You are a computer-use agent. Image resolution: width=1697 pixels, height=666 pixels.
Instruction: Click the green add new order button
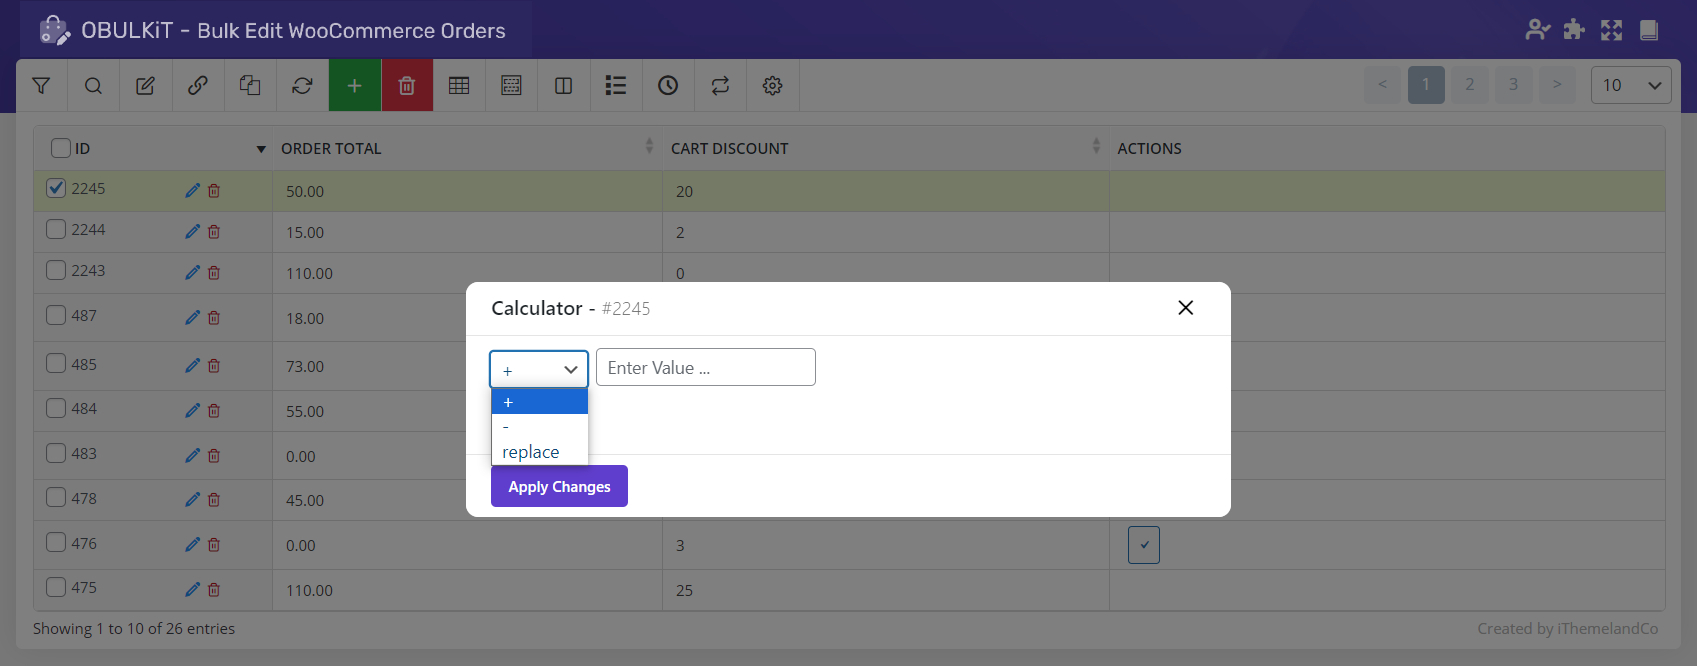click(x=354, y=86)
